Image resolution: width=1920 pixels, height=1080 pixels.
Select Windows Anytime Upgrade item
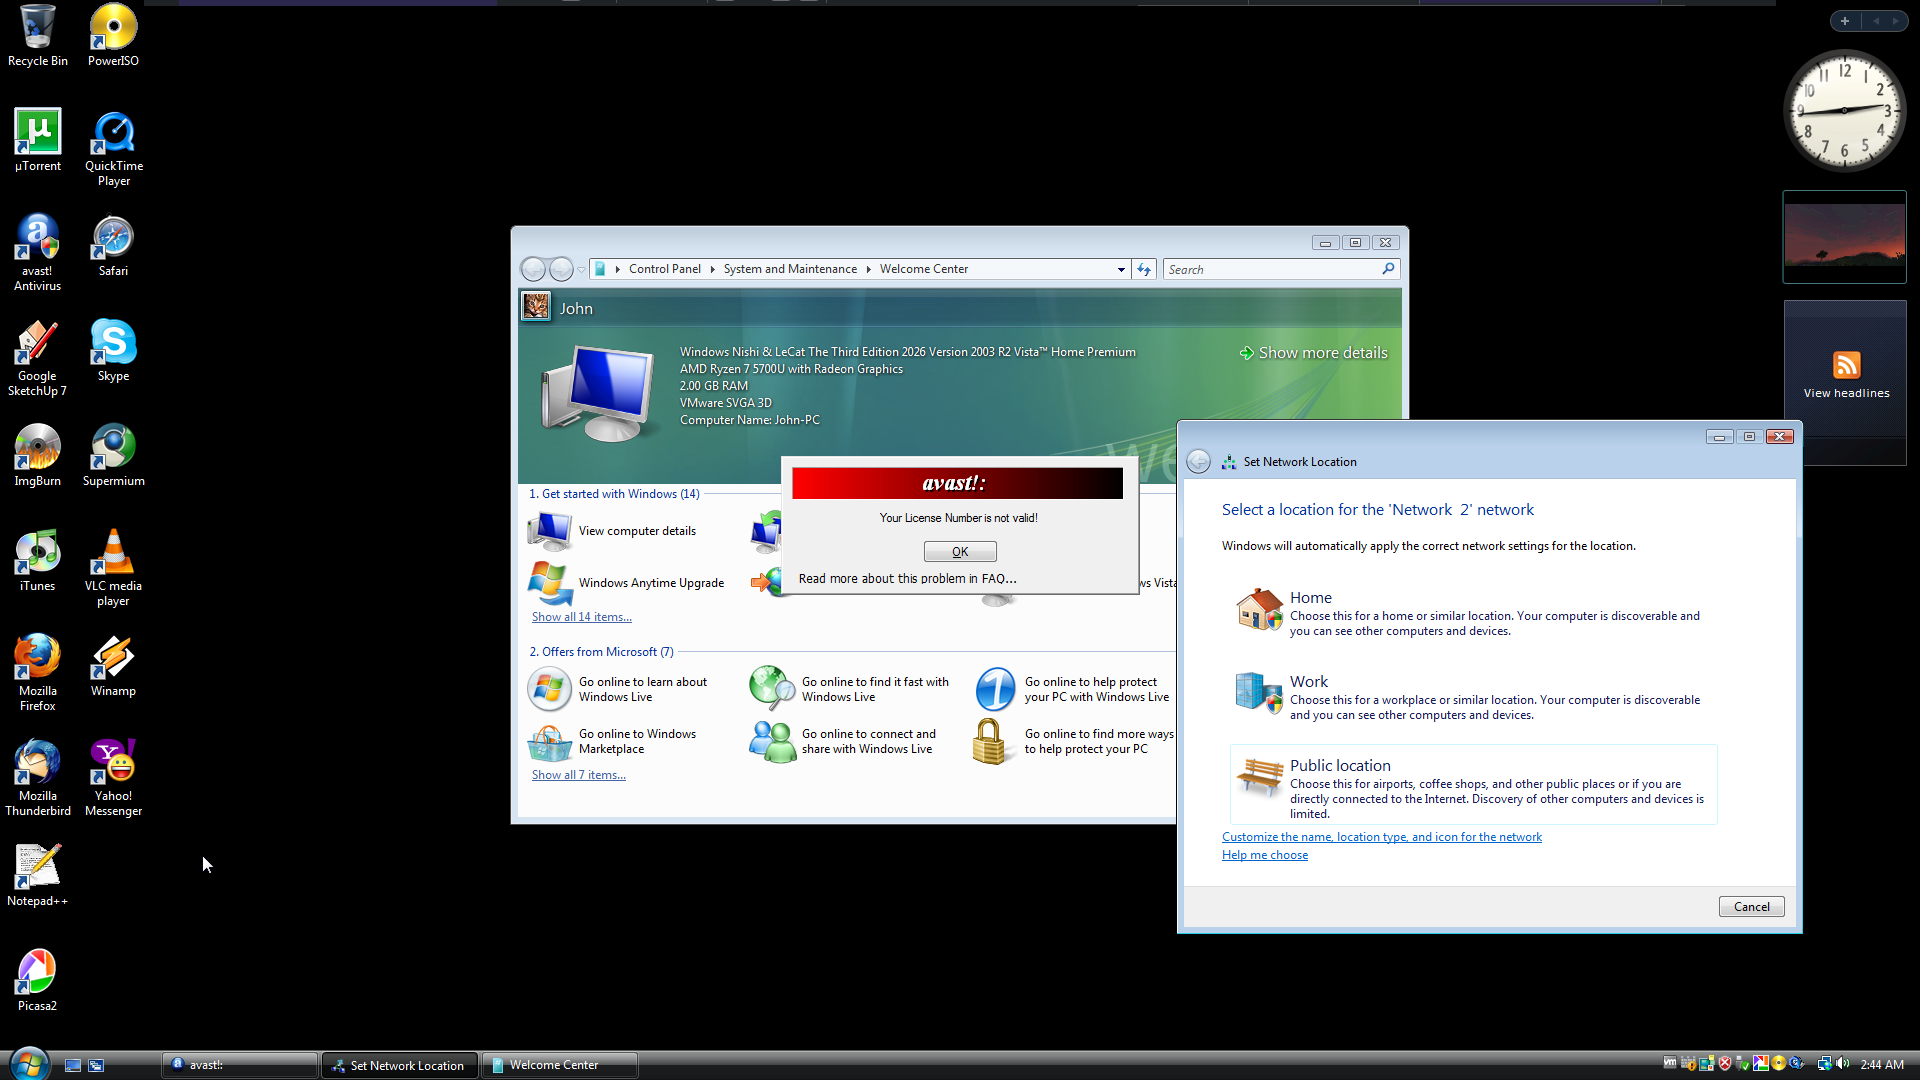(x=627, y=583)
